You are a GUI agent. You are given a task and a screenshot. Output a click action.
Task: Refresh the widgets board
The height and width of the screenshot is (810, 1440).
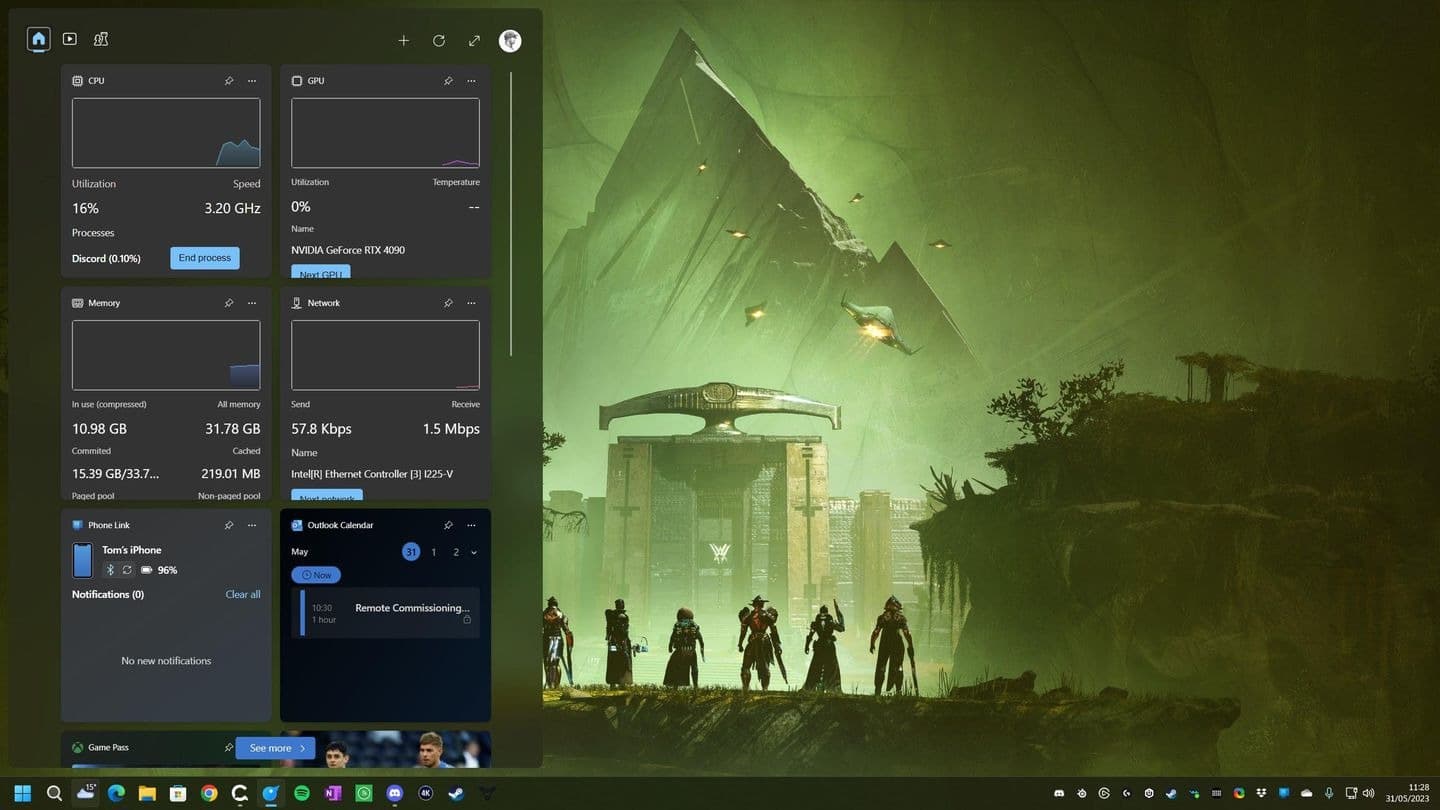[x=439, y=40]
